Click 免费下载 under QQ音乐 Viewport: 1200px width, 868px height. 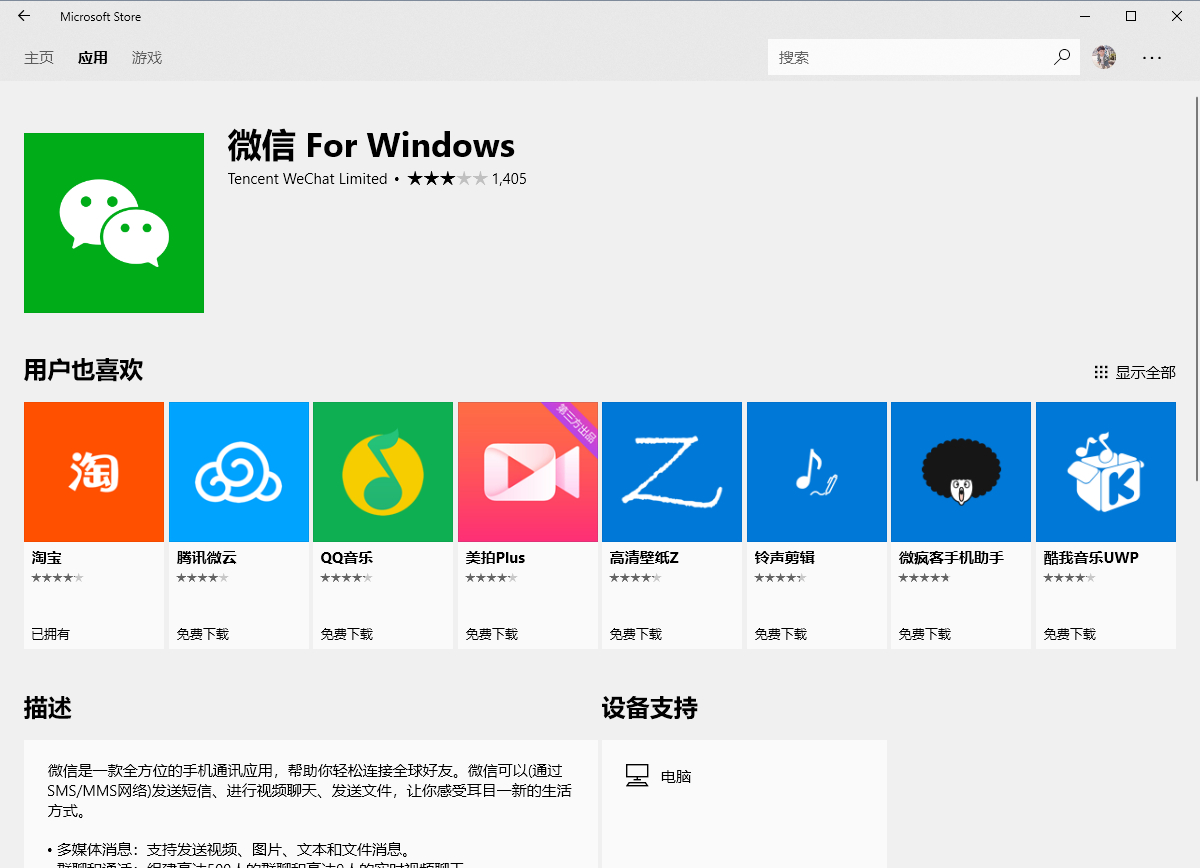[347, 634]
